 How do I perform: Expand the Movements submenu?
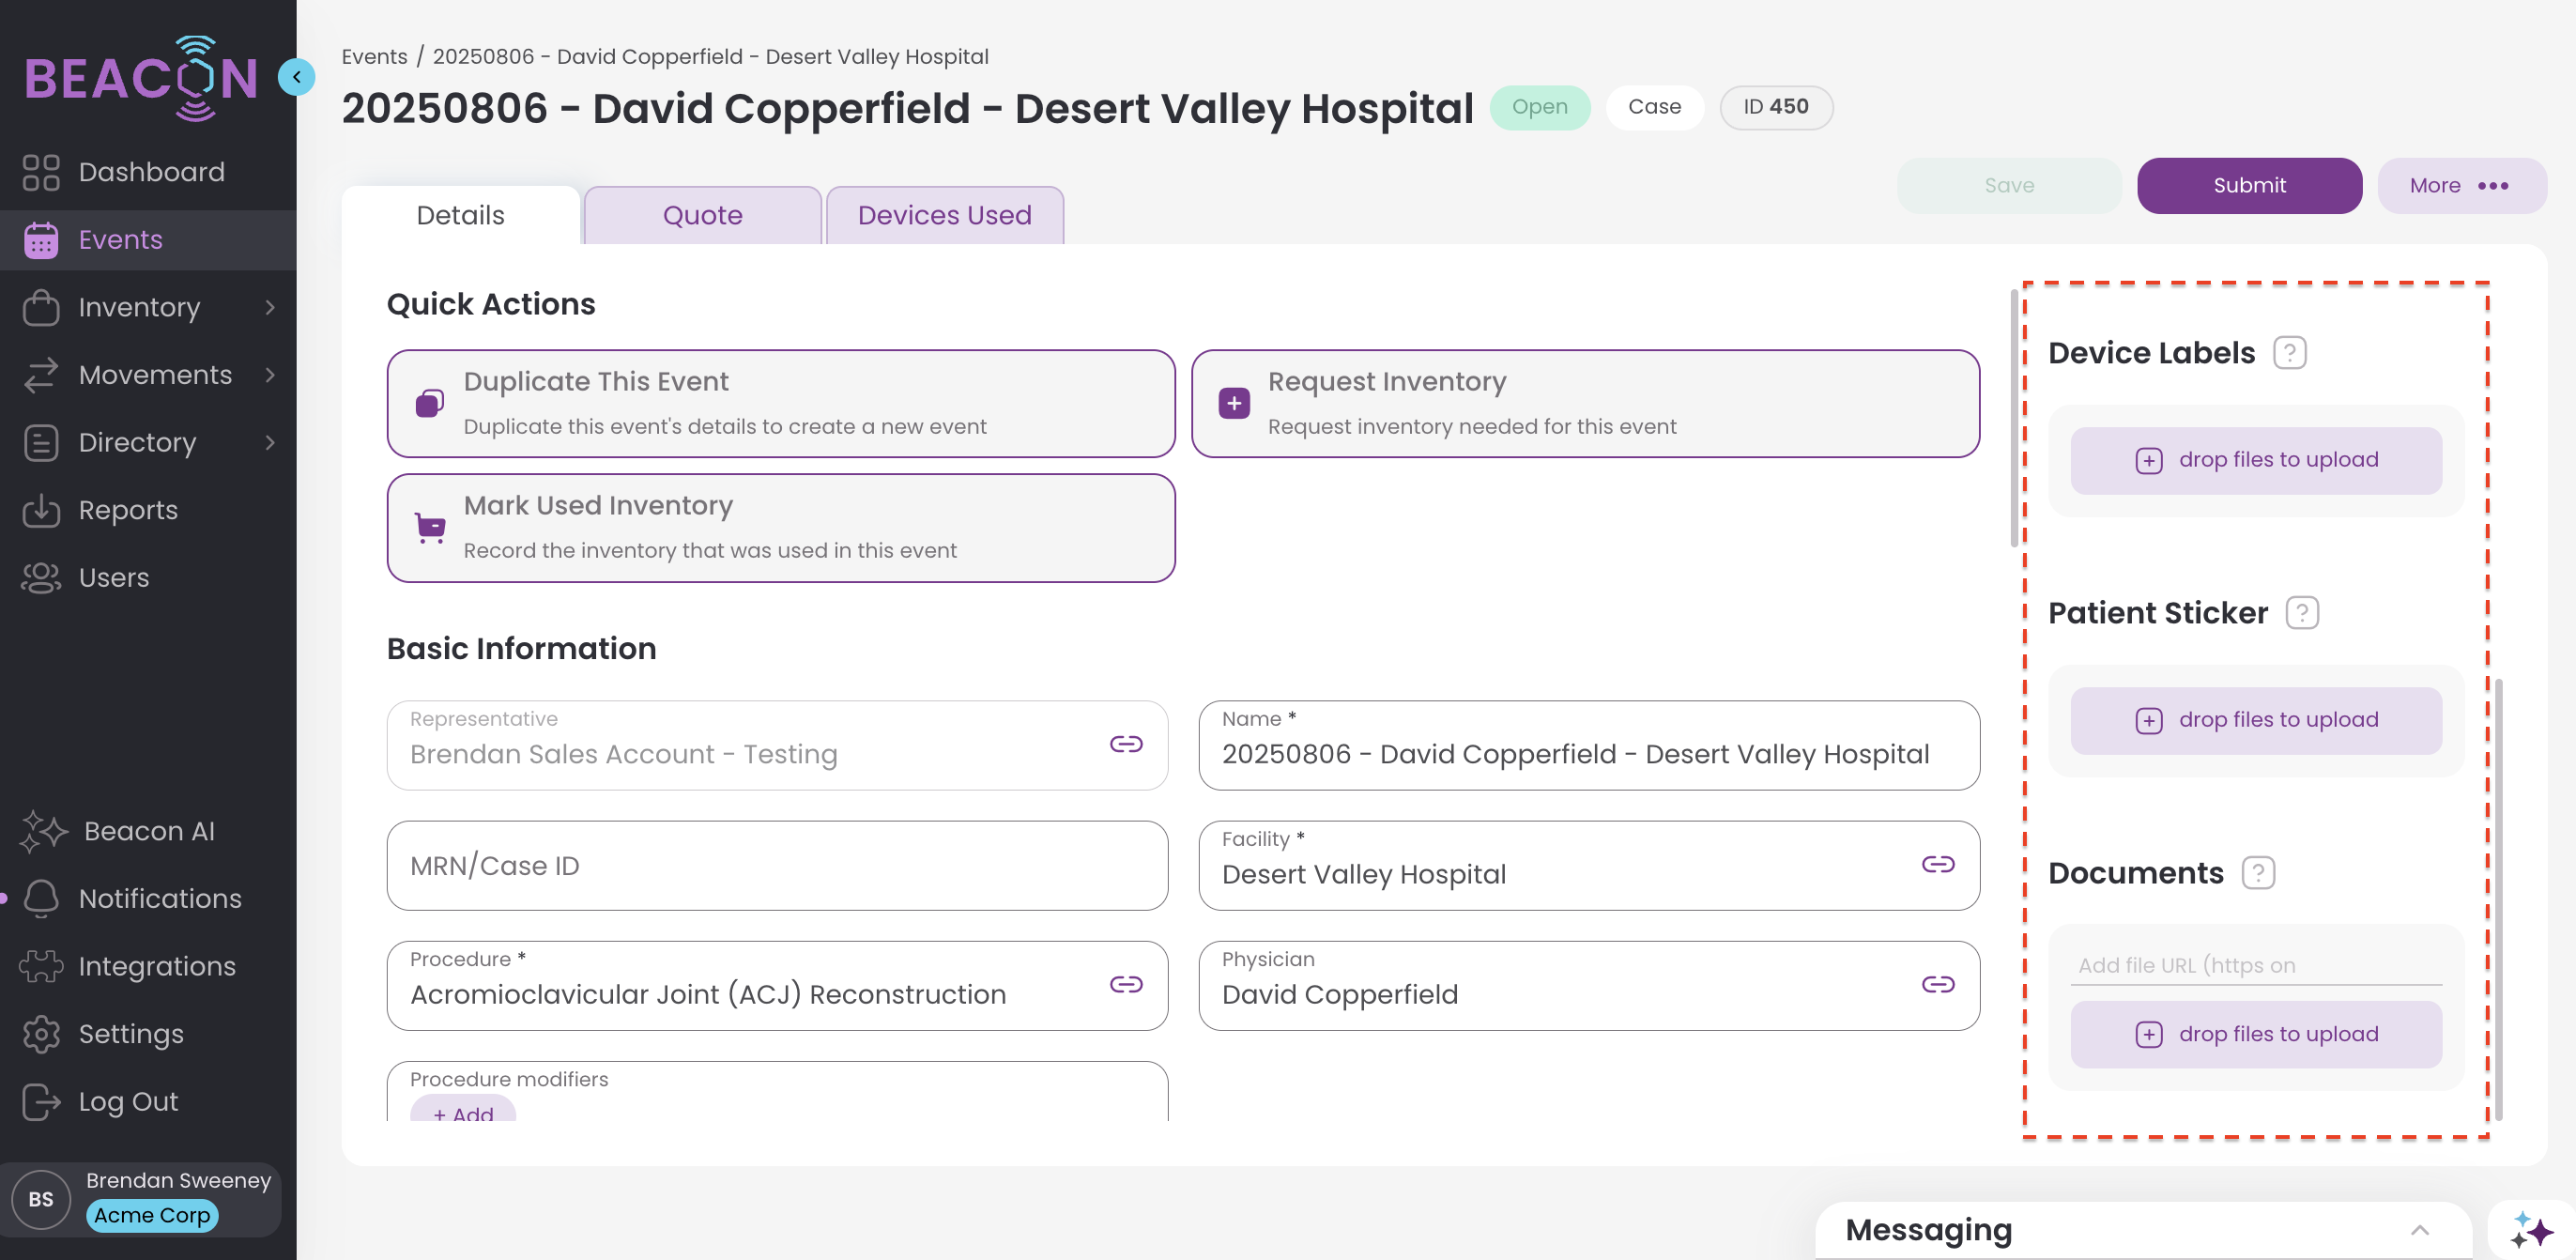270,375
